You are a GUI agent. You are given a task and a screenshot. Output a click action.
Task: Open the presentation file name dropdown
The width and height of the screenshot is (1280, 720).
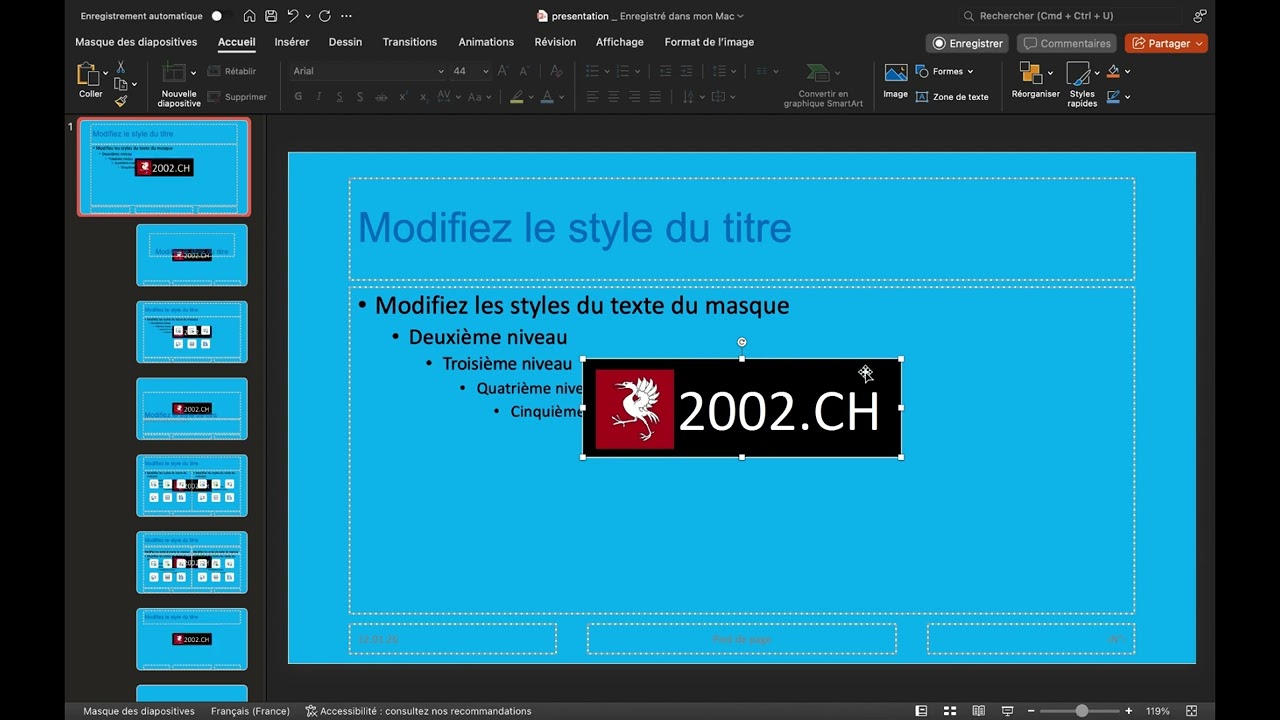pyautogui.click(x=741, y=16)
